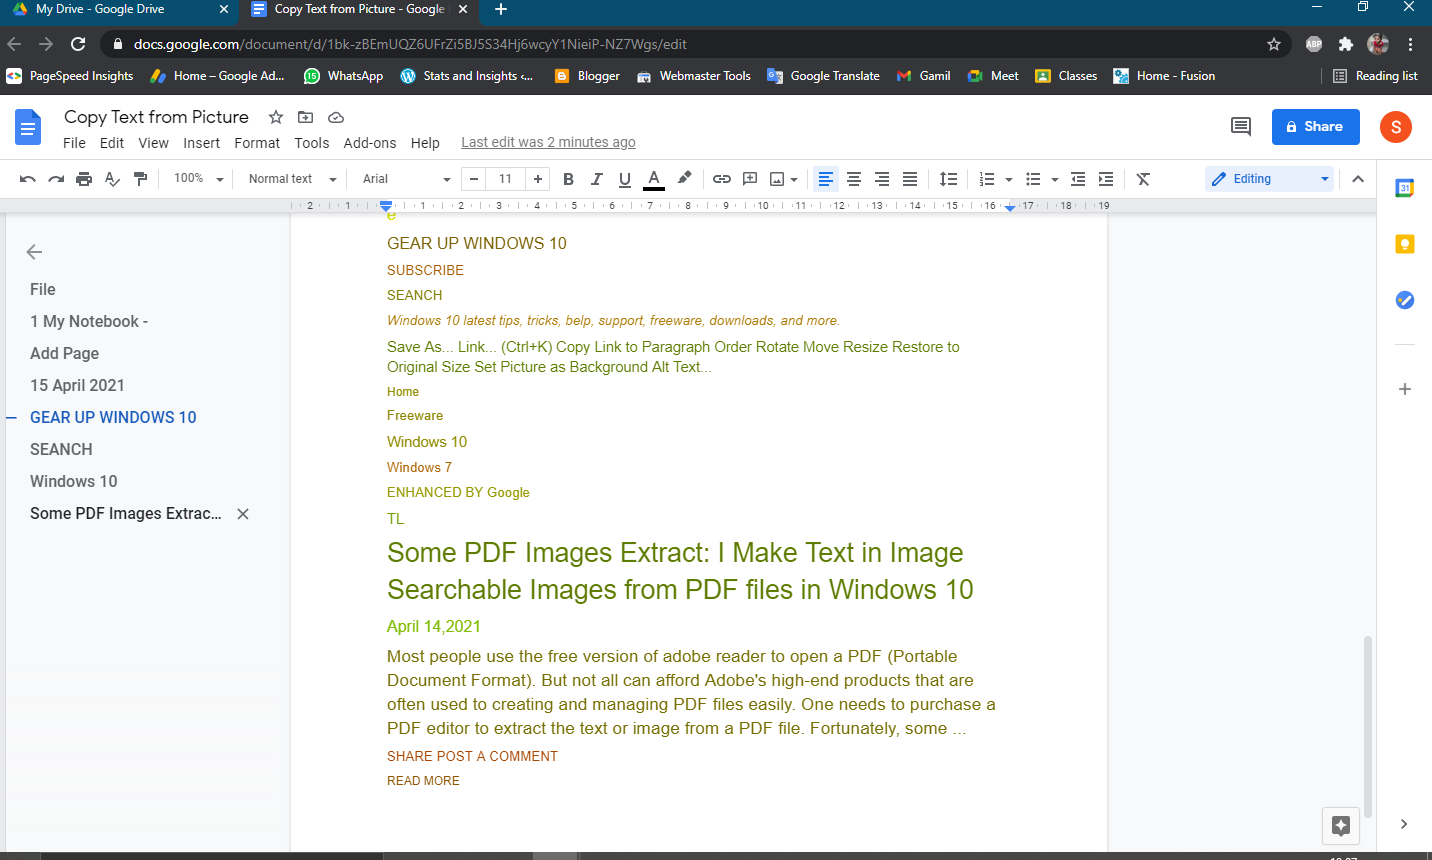Image resolution: width=1432 pixels, height=860 pixels.
Task: Click the Redo icon in toolbar
Action: pos(56,179)
